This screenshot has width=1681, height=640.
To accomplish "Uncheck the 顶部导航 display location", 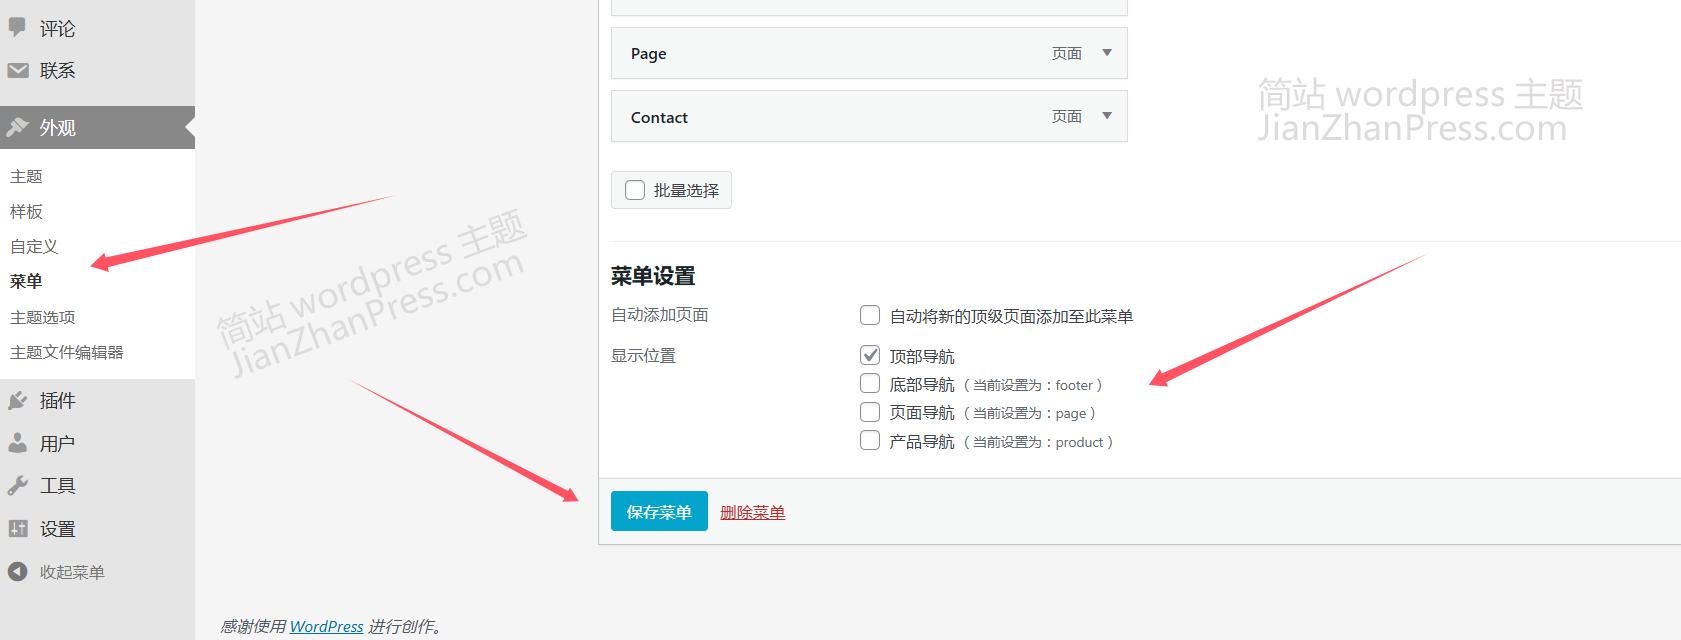I will 870,355.
